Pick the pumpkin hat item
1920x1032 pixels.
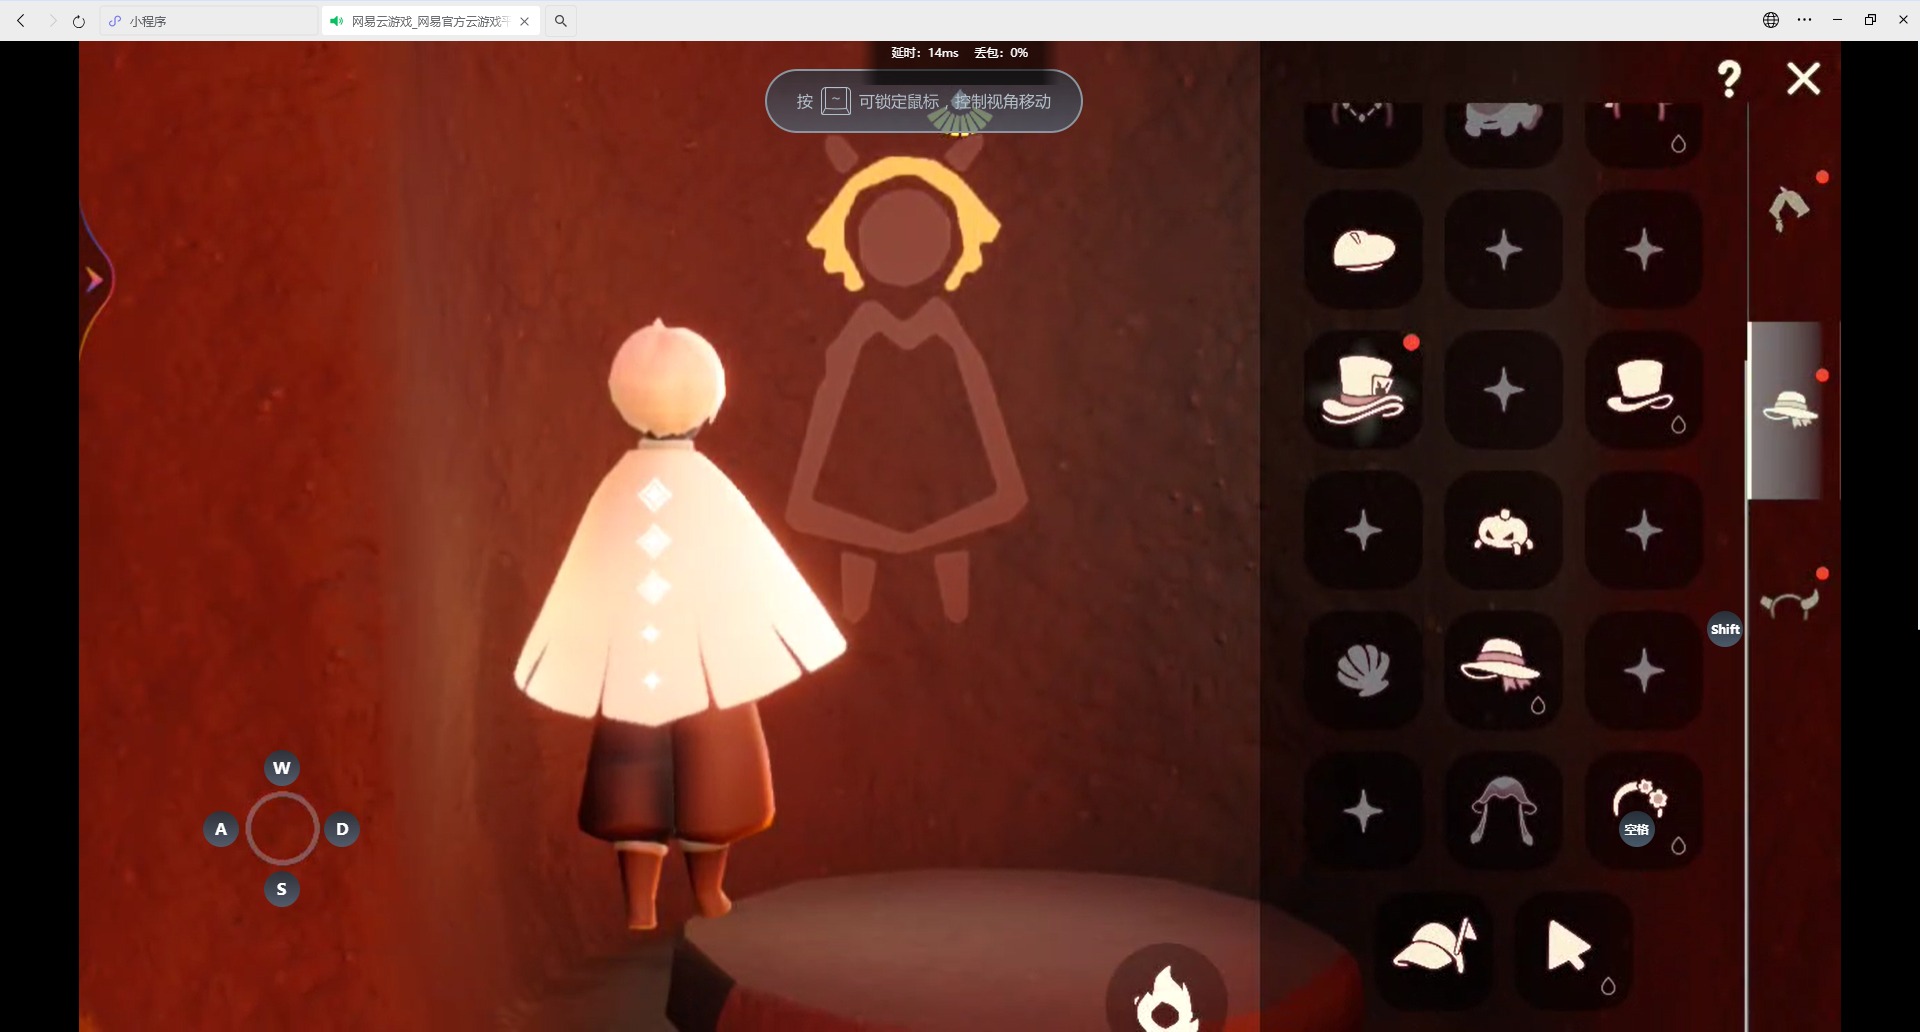1503,530
